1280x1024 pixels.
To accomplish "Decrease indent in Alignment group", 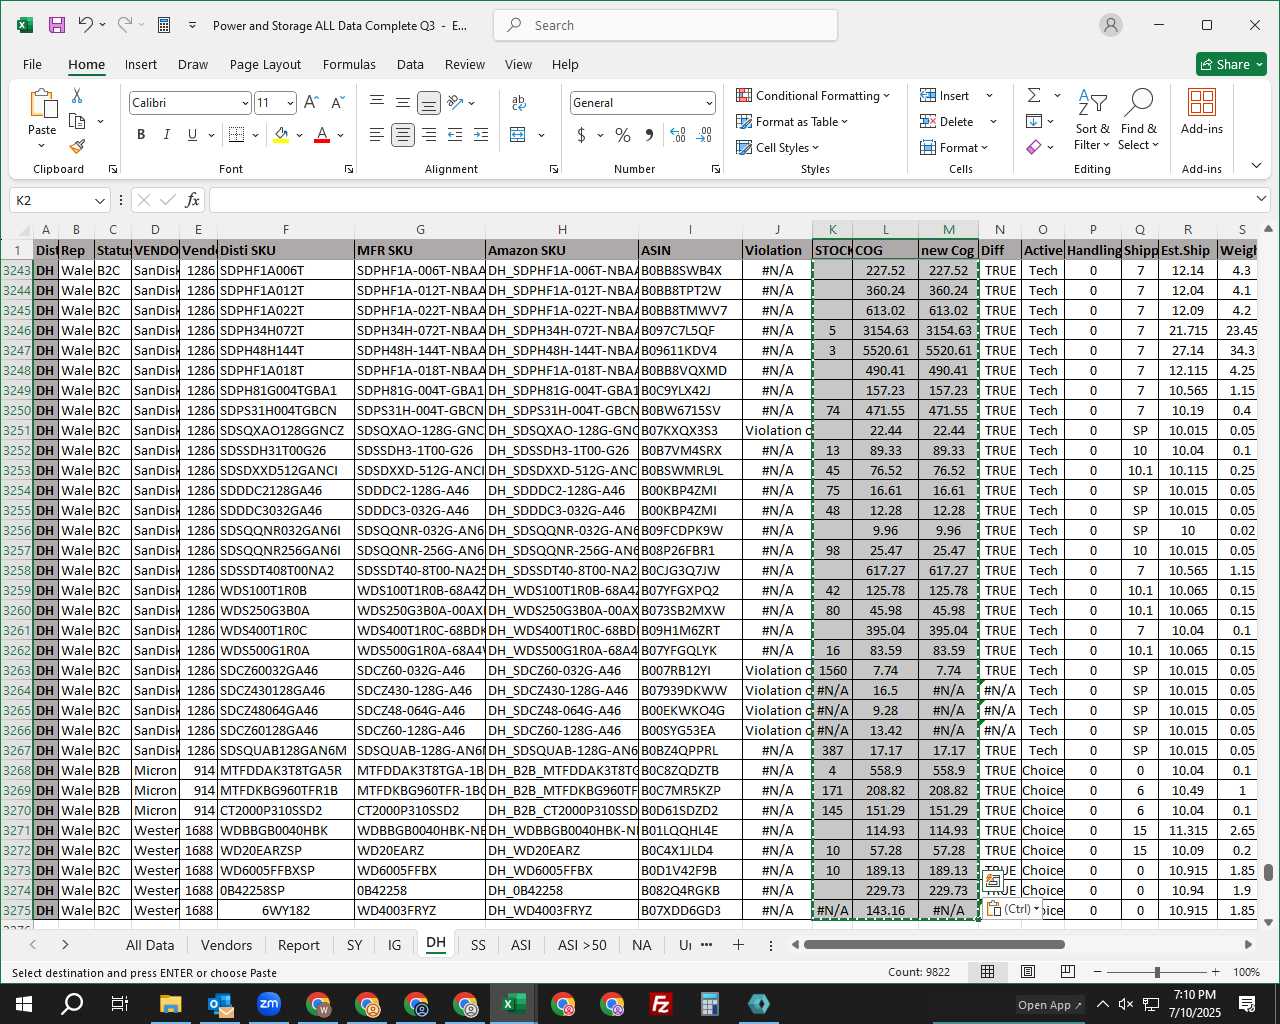I will (455, 135).
